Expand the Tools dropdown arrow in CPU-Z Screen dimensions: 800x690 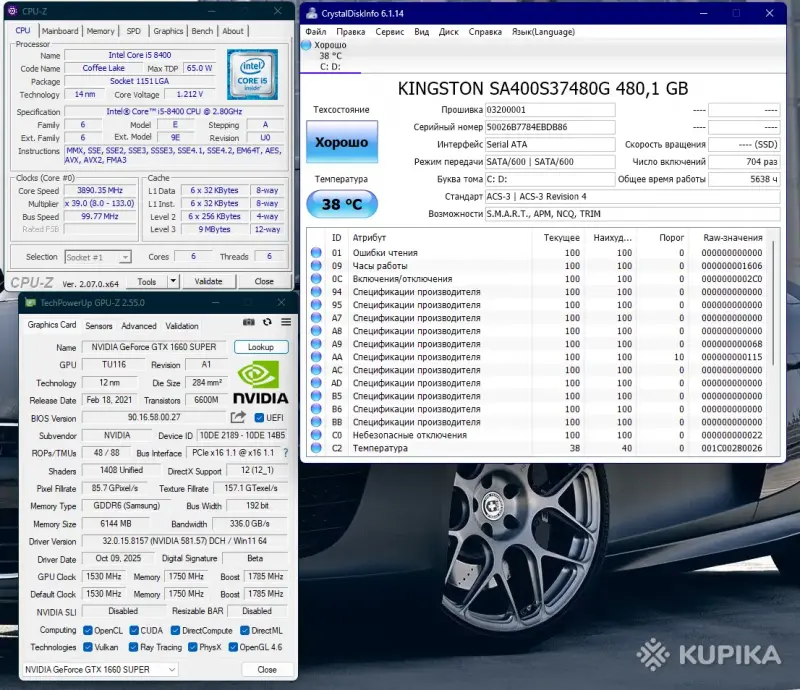point(173,281)
